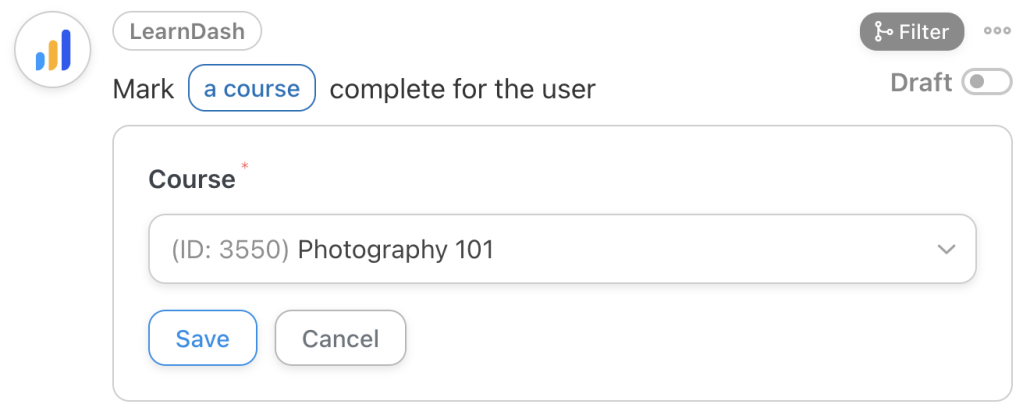Expand the Course dropdown chevron
1030x415 pixels.
click(x=946, y=249)
